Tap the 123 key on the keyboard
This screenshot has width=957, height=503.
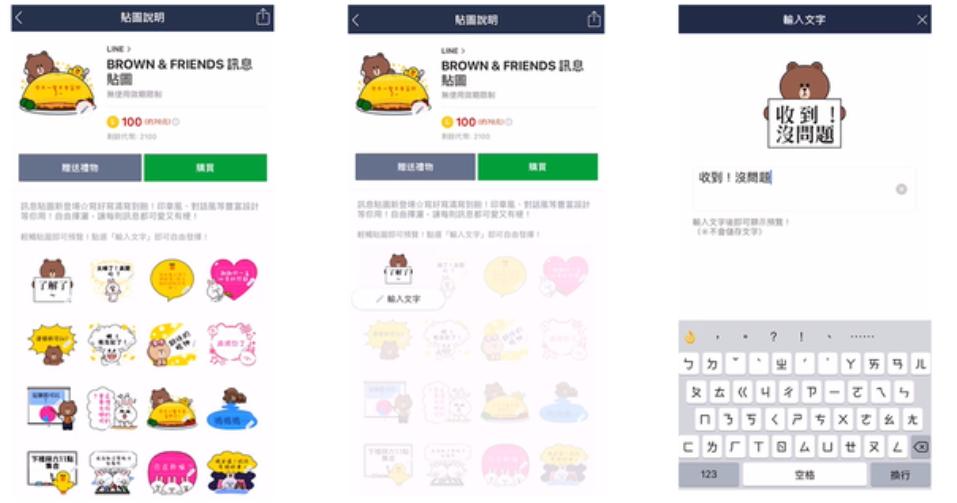[x=709, y=474]
